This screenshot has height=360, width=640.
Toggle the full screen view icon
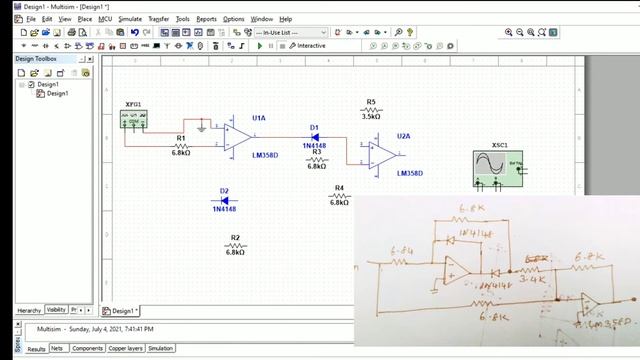click(553, 32)
